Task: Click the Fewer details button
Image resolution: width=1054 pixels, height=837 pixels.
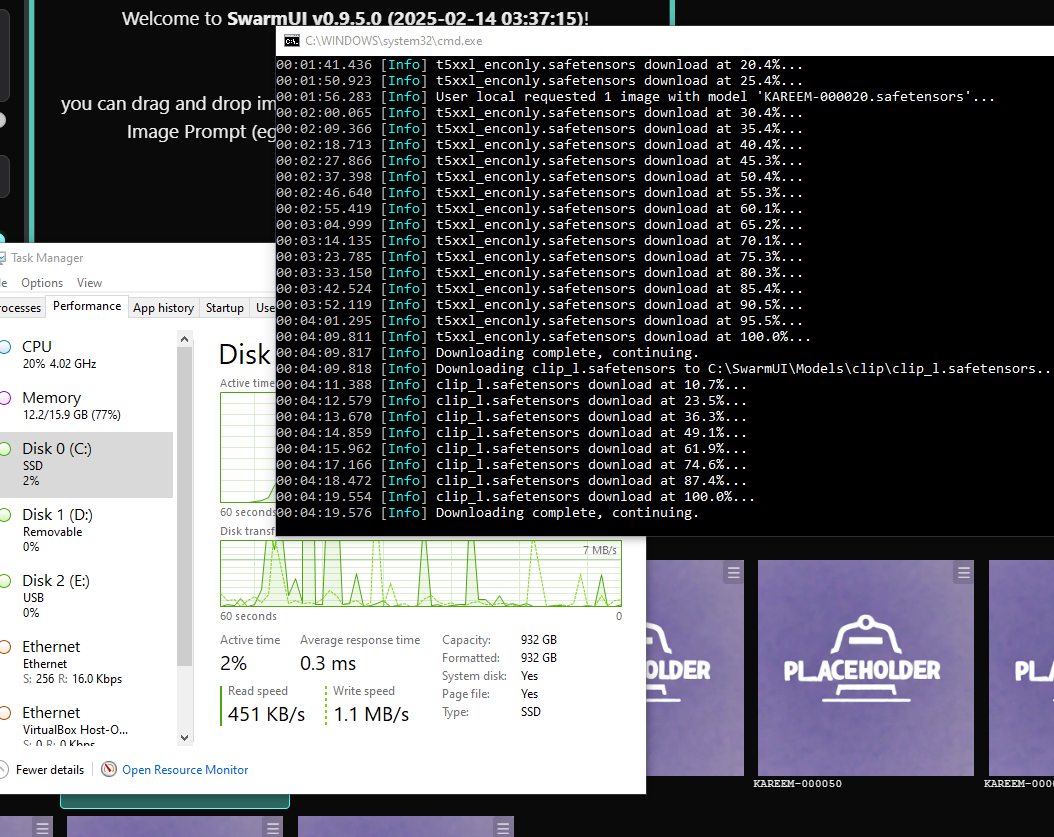Action: pyautogui.click(x=42, y=770)
